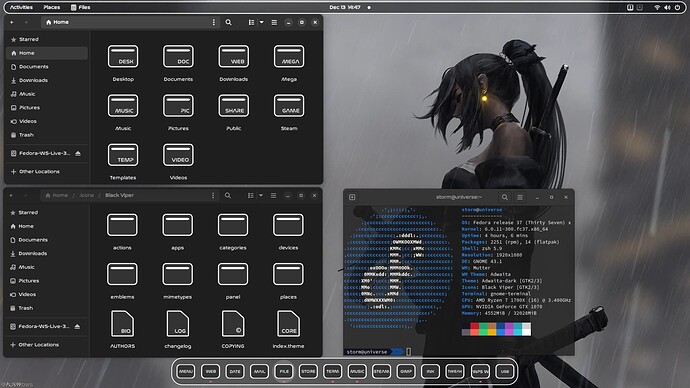Viewport: 690px width, 388px height.
Task: Launch the GIMP icon in the dock
Action: [x=406, y=372]
